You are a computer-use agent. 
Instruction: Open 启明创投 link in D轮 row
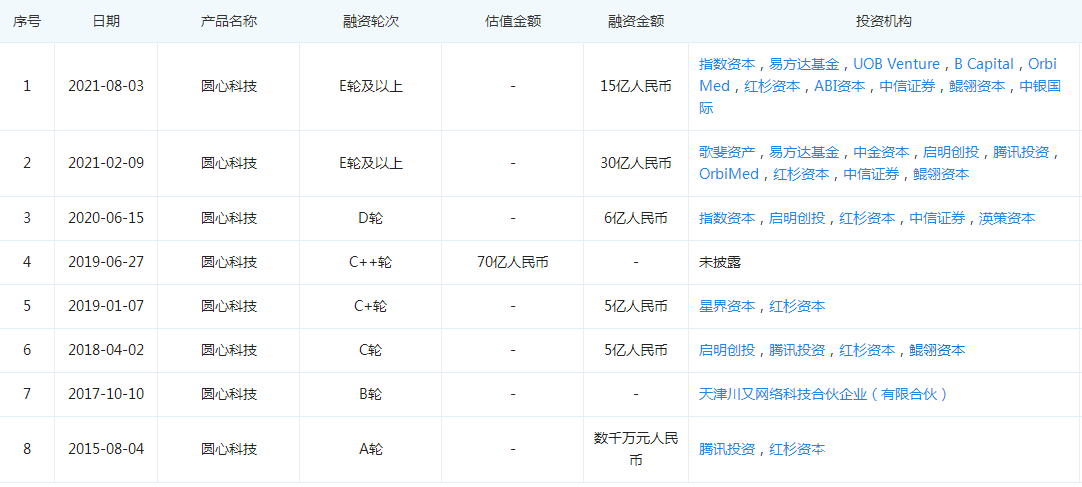[797, 219]
